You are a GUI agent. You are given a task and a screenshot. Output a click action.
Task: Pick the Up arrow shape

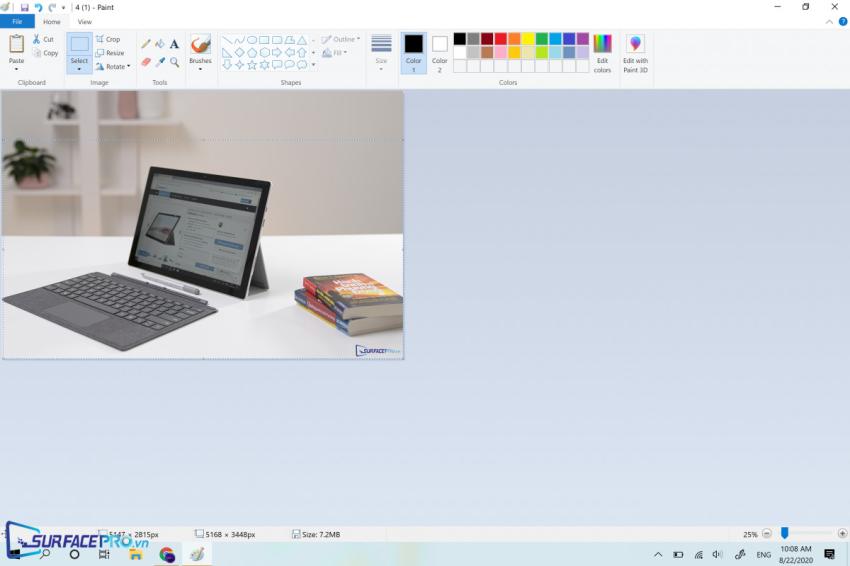coord(302,53)
